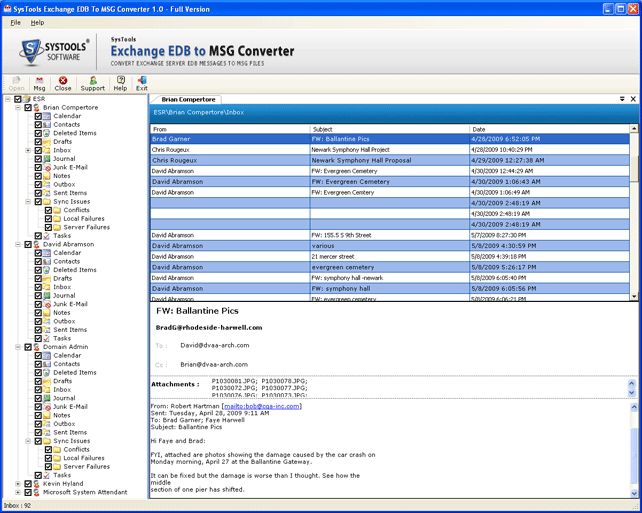Select the Newark Symphony Hall Proposal message
The width and height of the screenshot is (642, 513).
tap(390, 160)
